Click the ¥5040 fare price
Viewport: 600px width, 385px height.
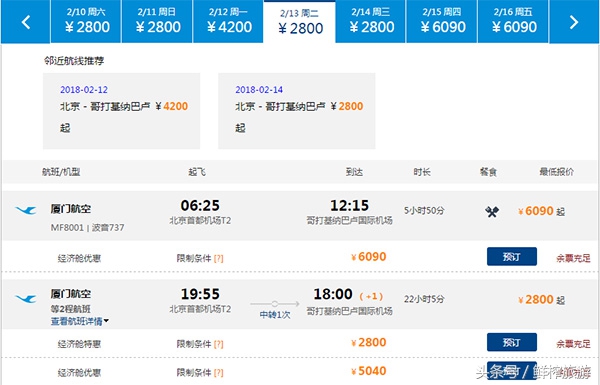[369, 371]
